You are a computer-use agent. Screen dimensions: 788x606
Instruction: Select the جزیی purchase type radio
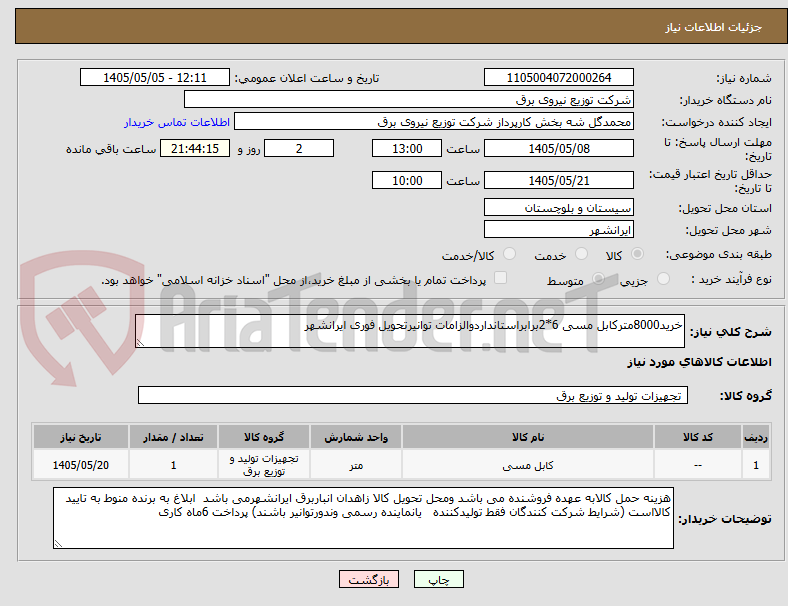(663, 278)
